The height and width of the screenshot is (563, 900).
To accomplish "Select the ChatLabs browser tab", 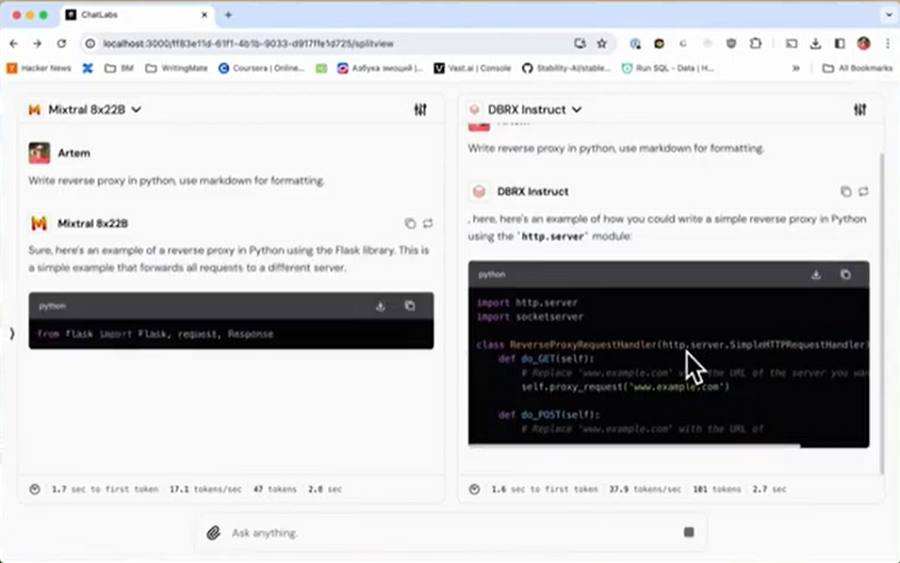I will [135, 15].
